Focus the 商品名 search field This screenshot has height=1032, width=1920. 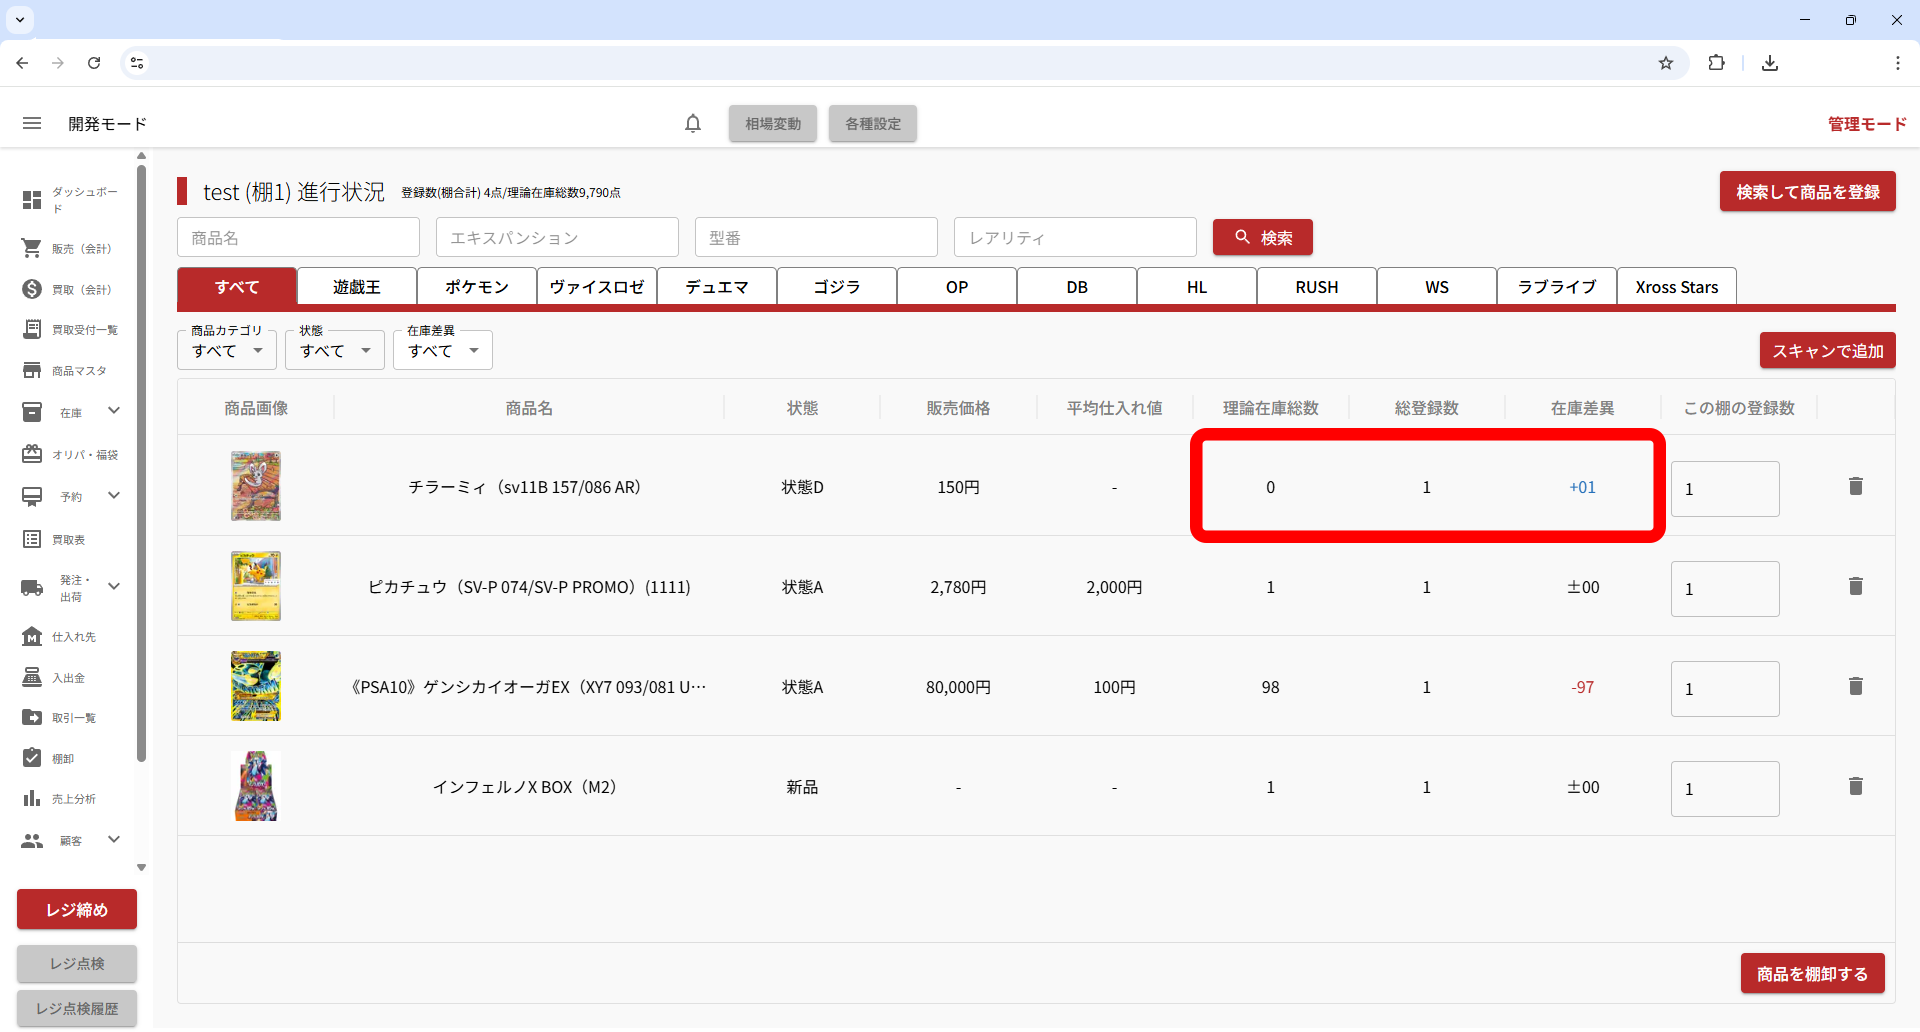[298, 238]
